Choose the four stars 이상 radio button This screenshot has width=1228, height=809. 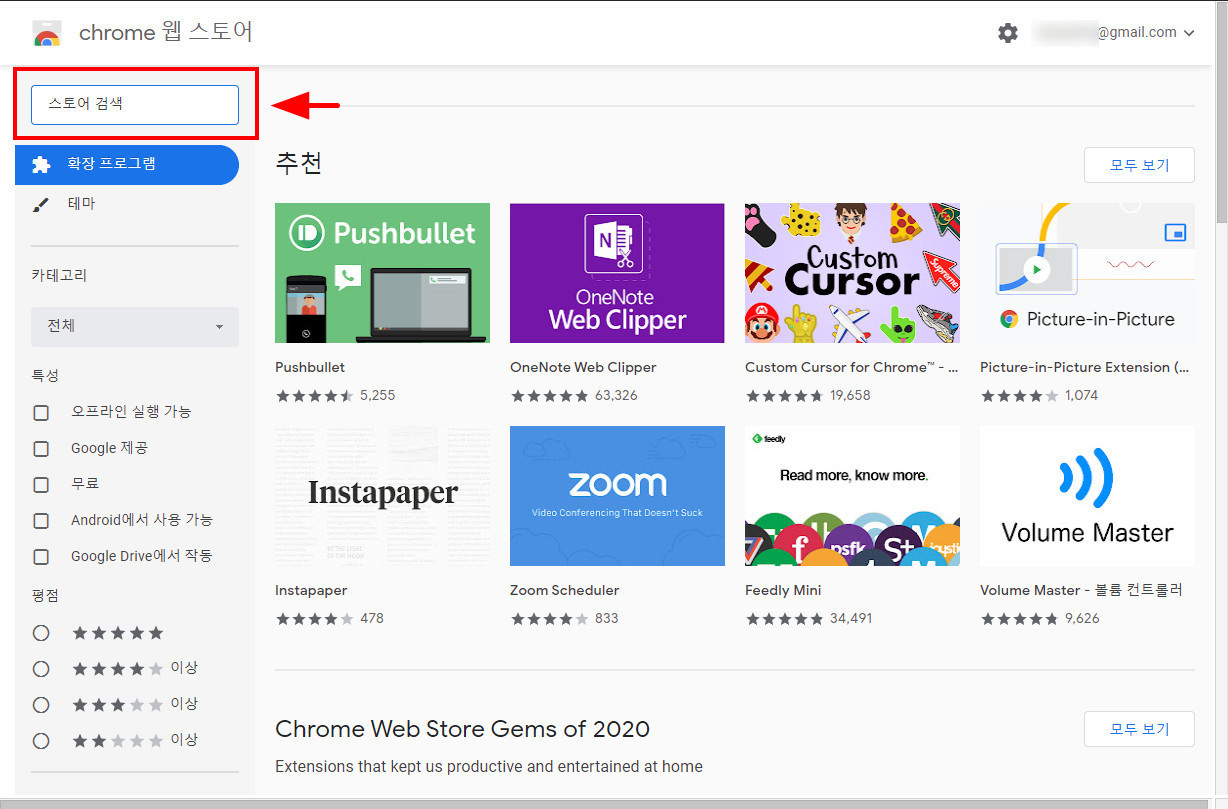(x=41, y=668)
